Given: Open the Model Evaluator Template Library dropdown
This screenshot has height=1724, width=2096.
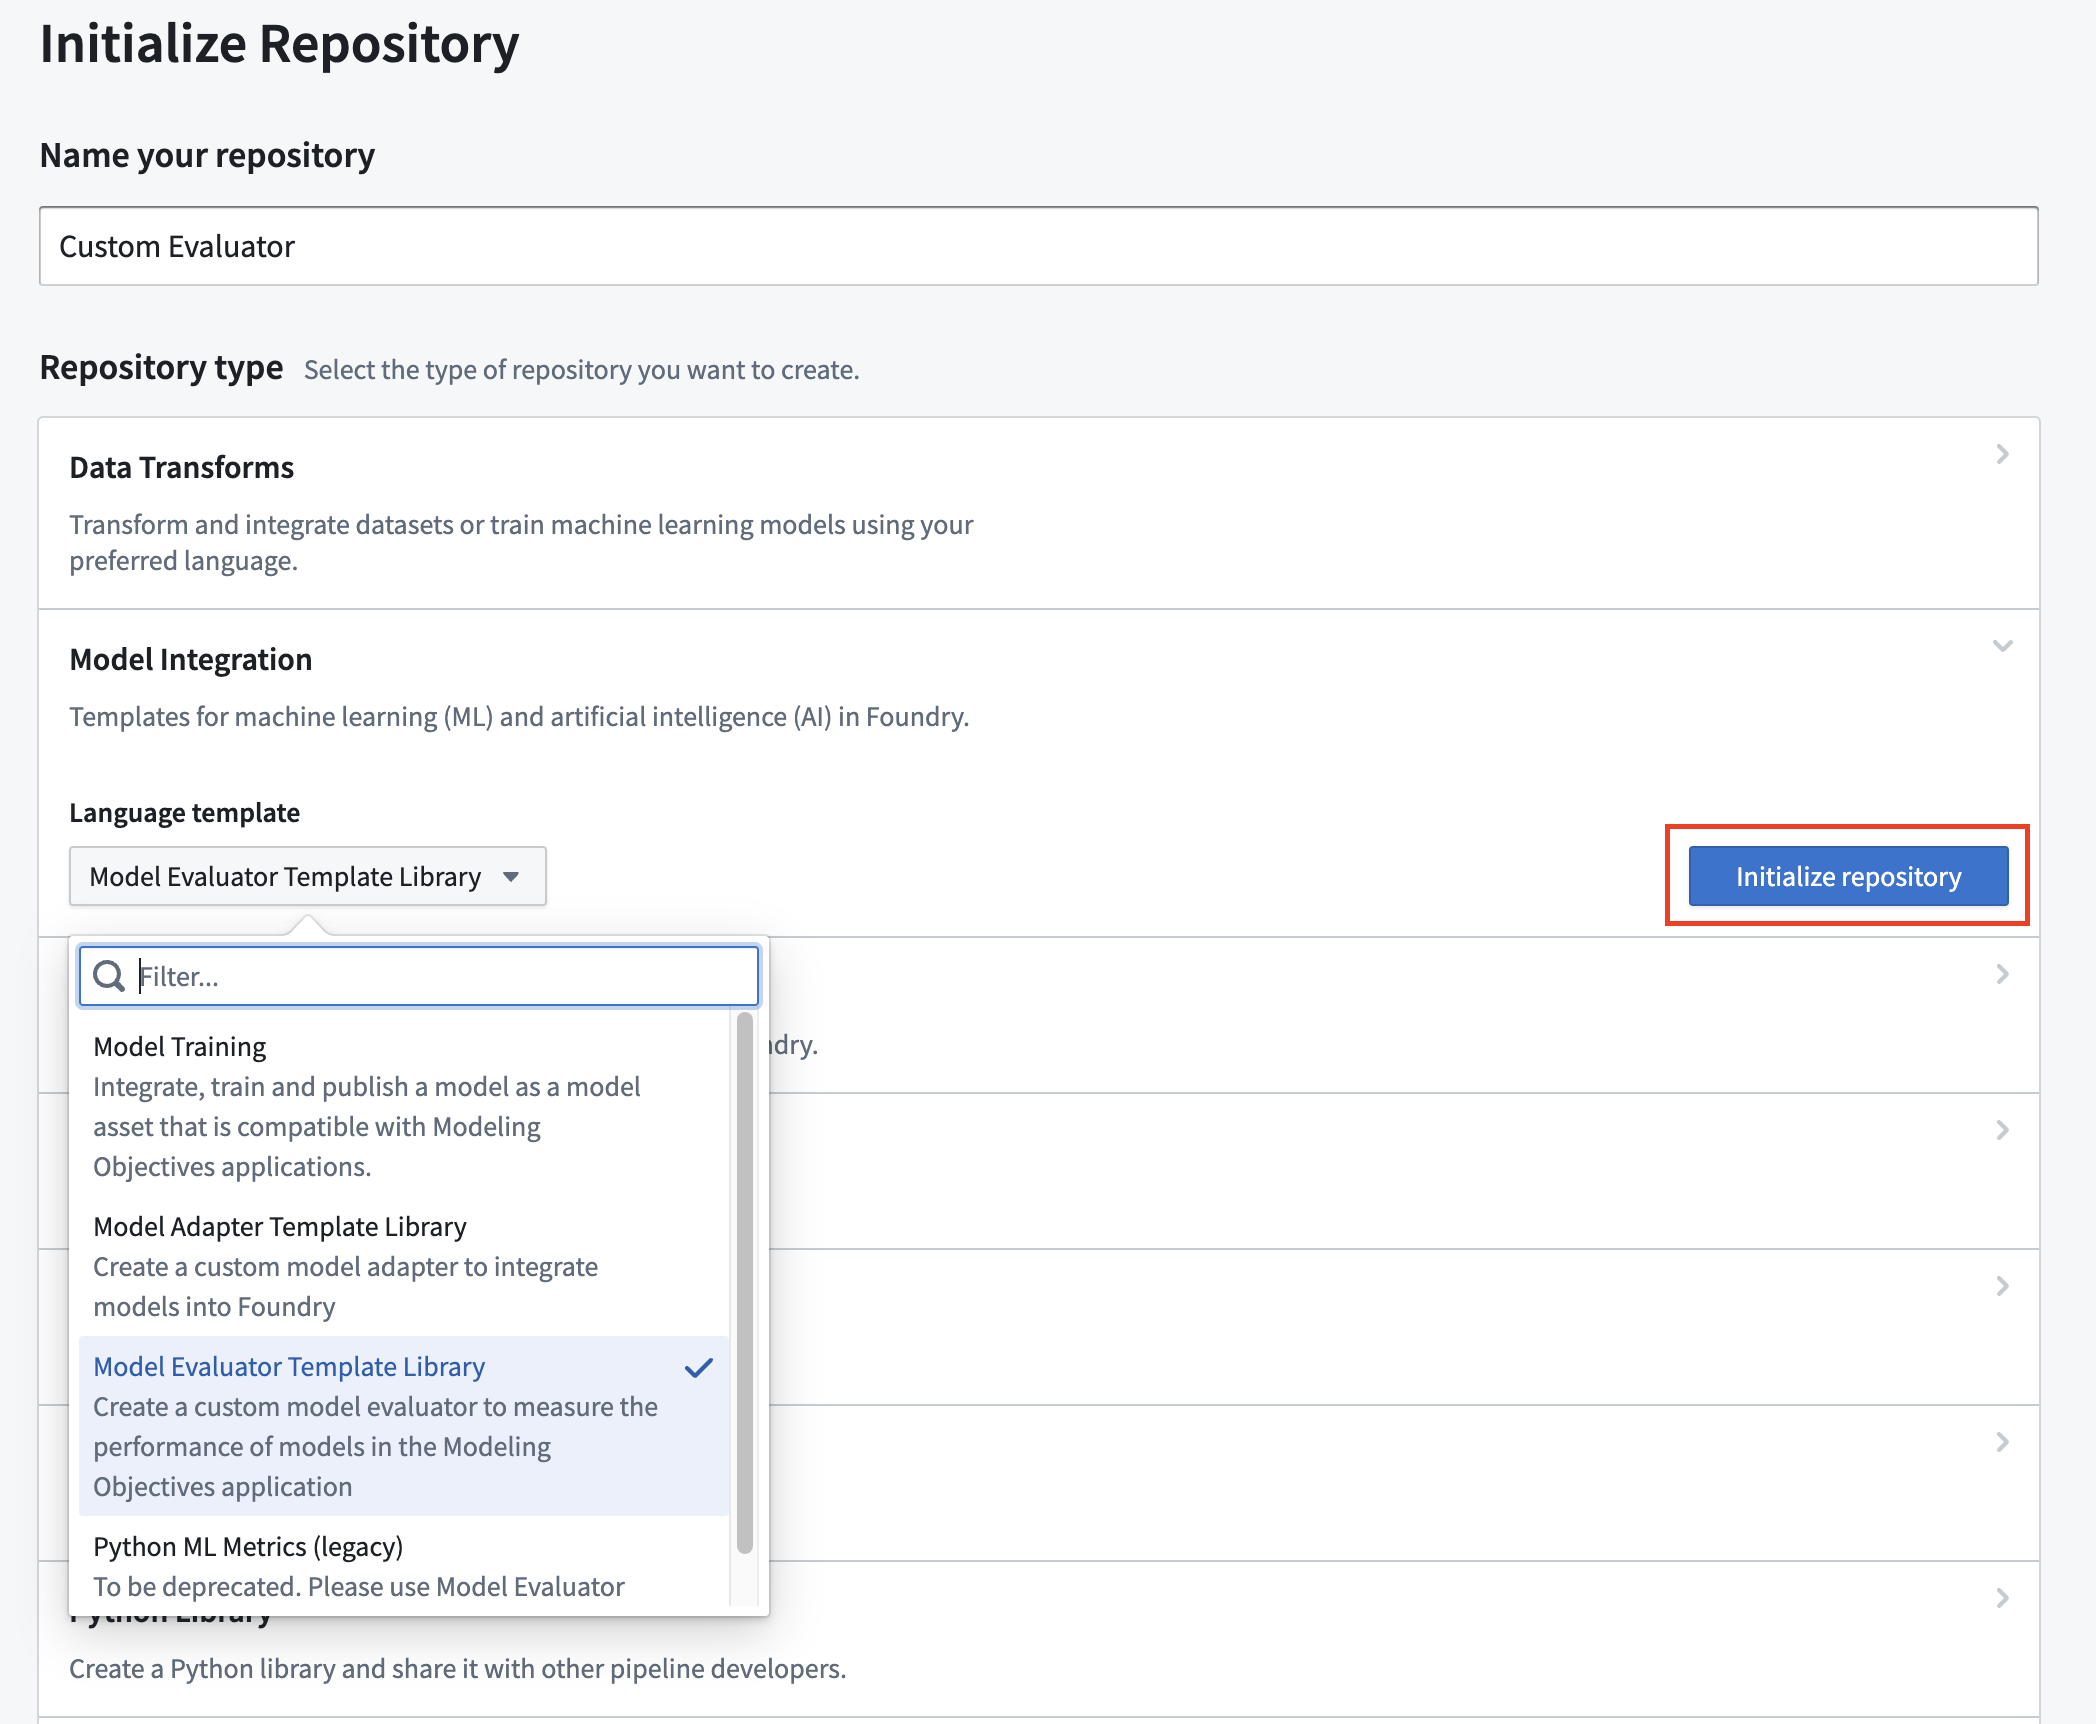Looking at the screenshot, I should click(x=308, y=876).
